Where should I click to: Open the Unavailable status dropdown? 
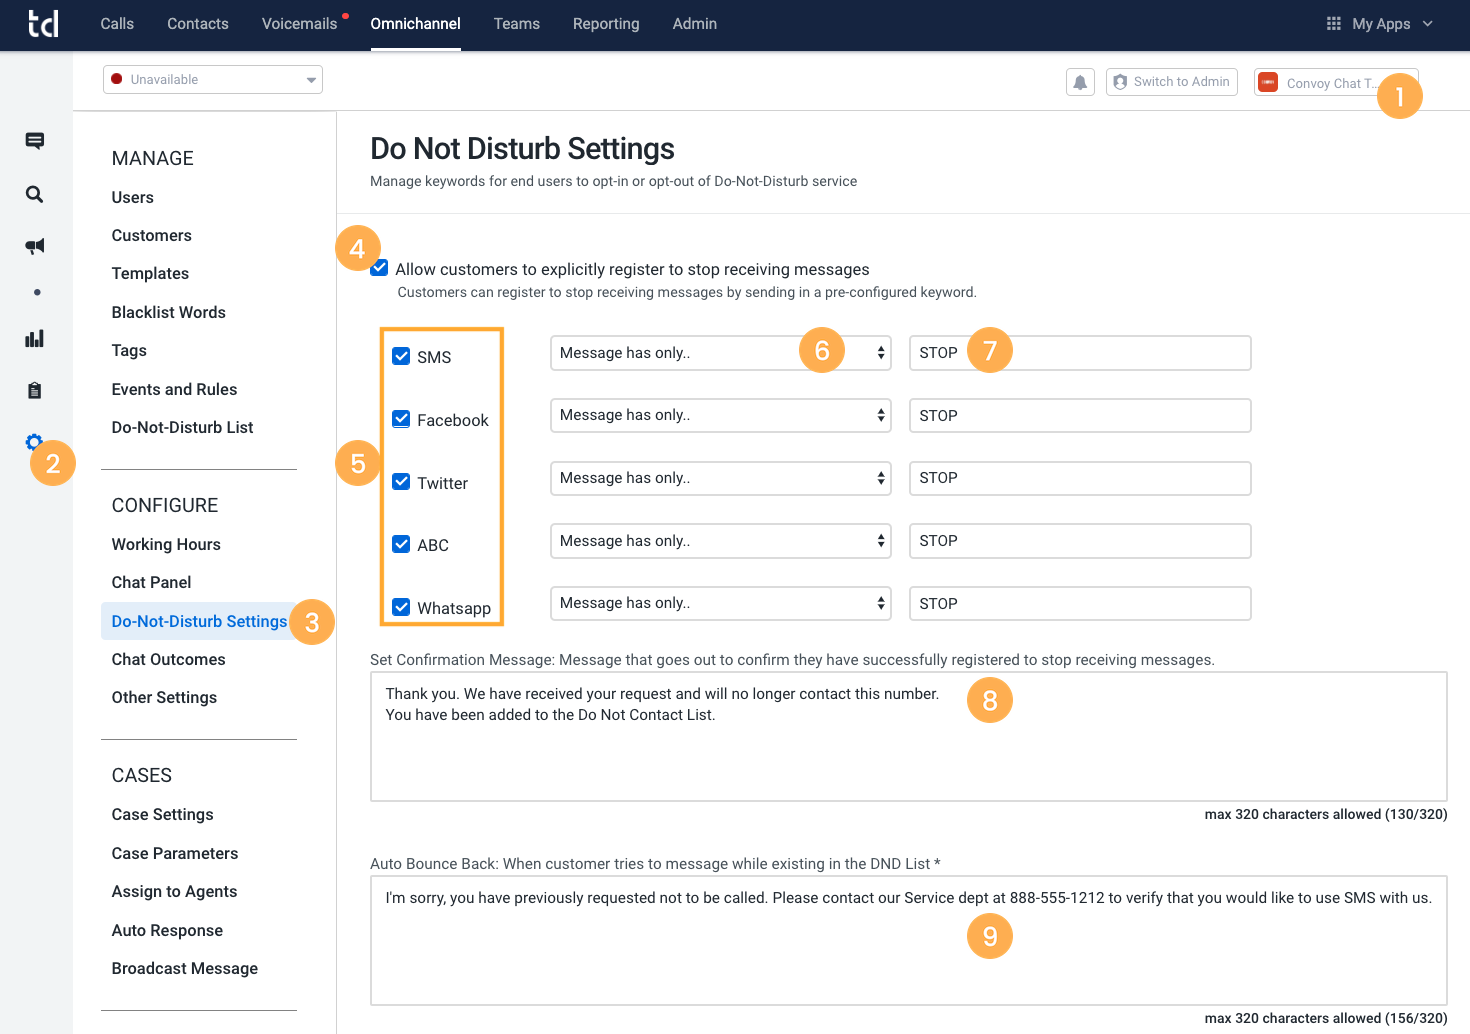(x=213, y=80)
